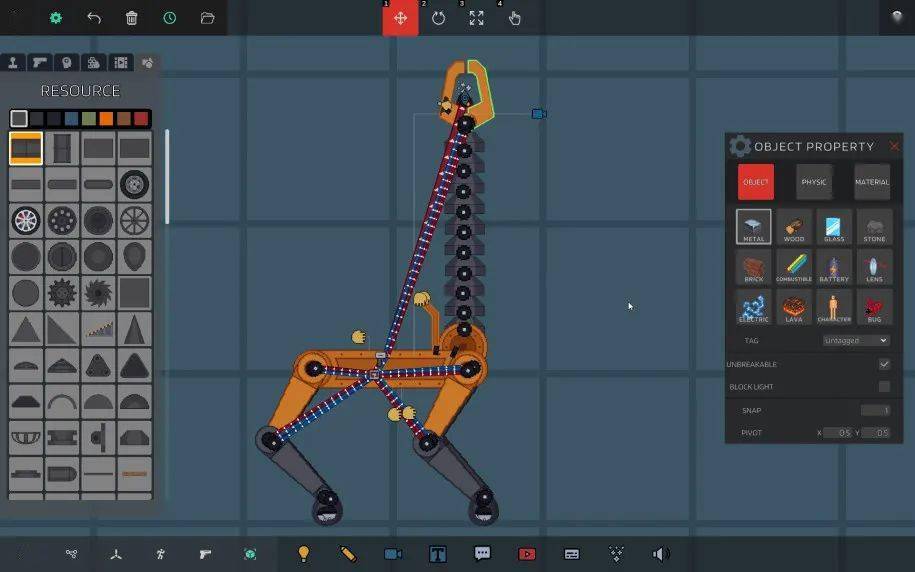Screen dimensions: 915x572
Task: Pick the car tire resource
Action: point(134,184)
